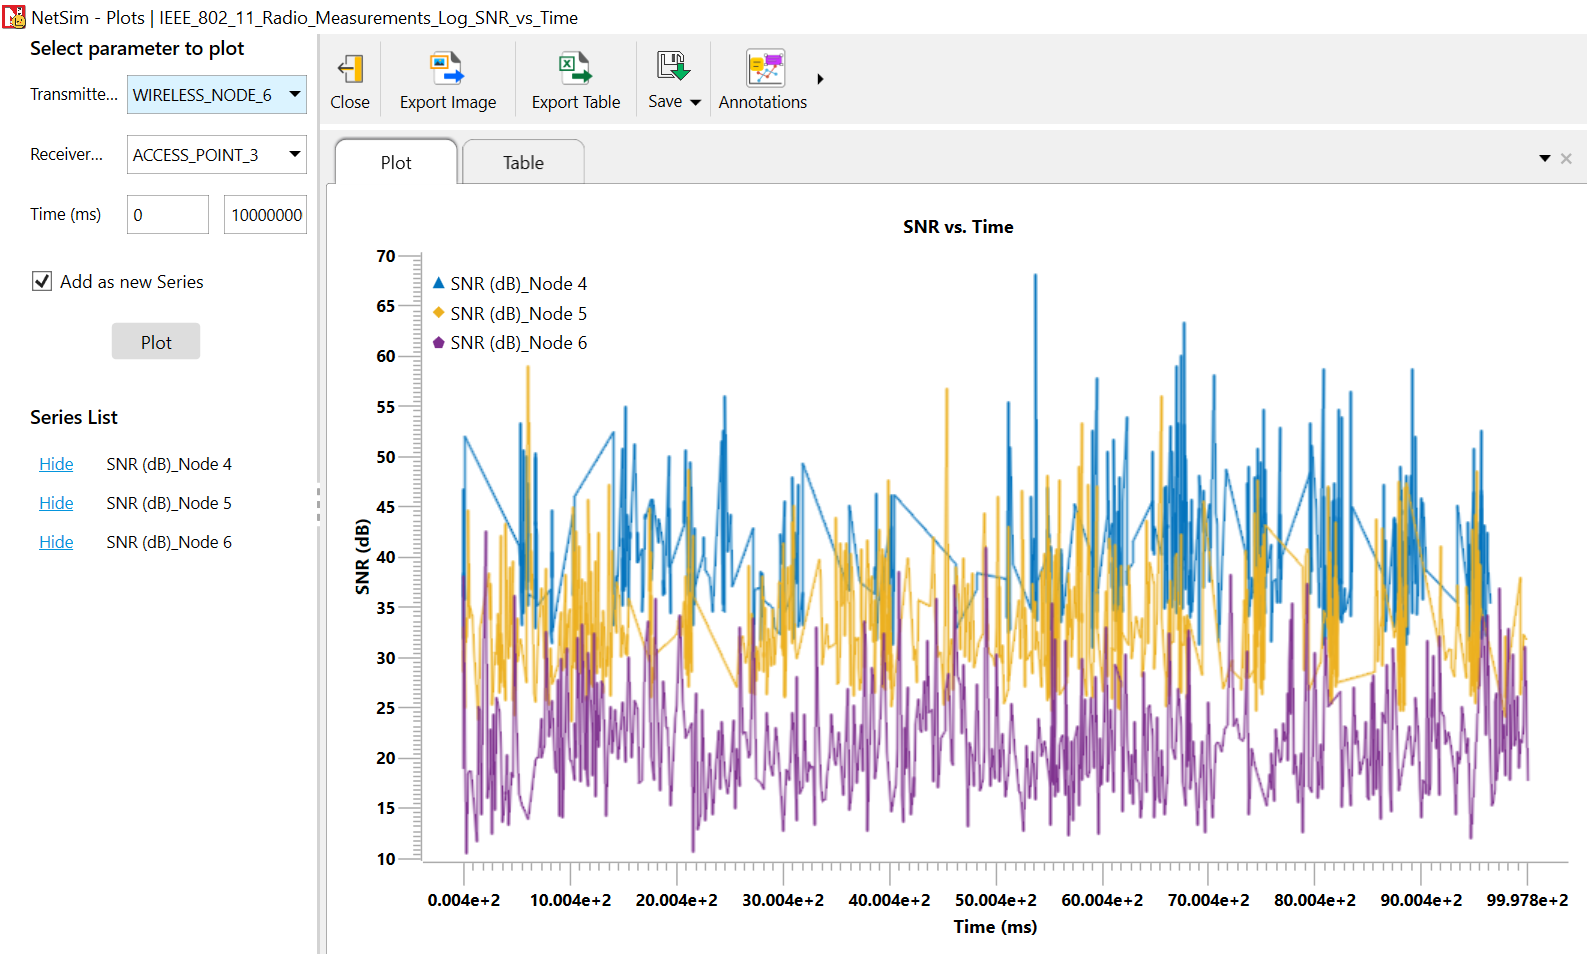Image resolution: width=1587 pixels, height=954 pixels.
Task: Hide the SNR (dB)_Node 5 series
Action: pyautogui.click(x=56, y=503)
